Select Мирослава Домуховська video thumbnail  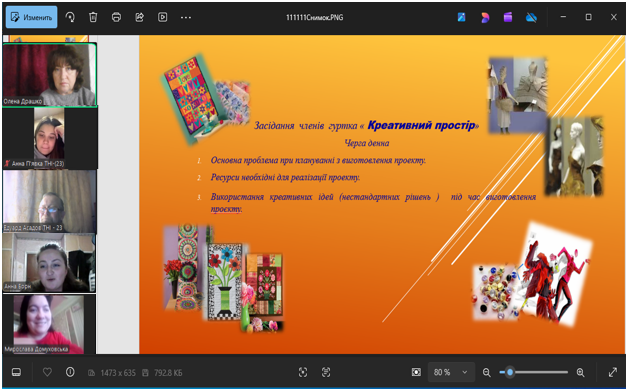49,324
